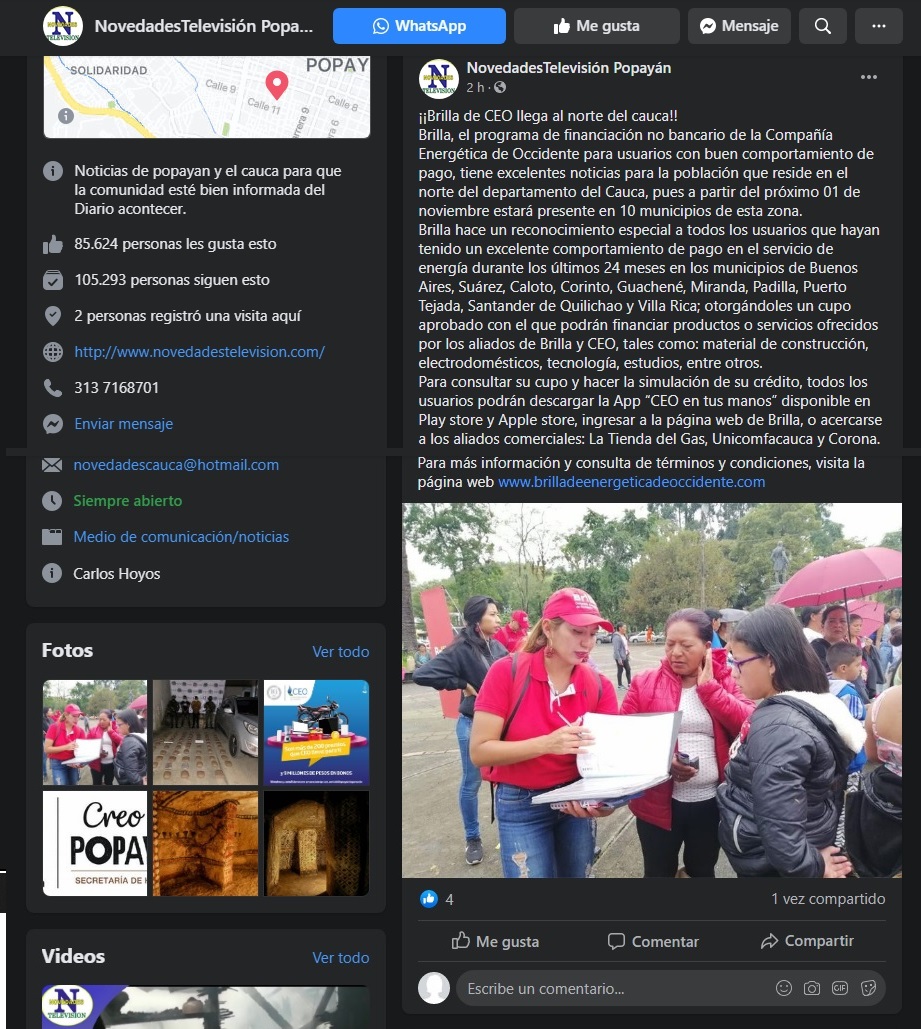Open the page header three-dots menu

point(879,26)
